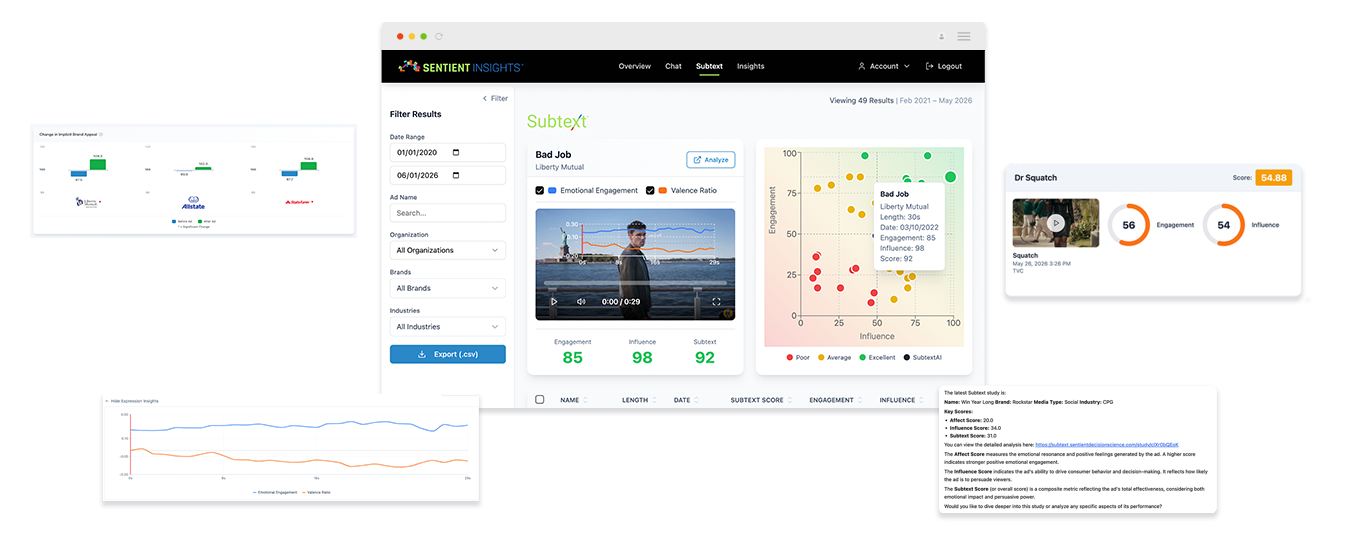The image size is (1366, 543).
Task: Toggle the Valence Ratio checkbox
Action: pos(651,190)
